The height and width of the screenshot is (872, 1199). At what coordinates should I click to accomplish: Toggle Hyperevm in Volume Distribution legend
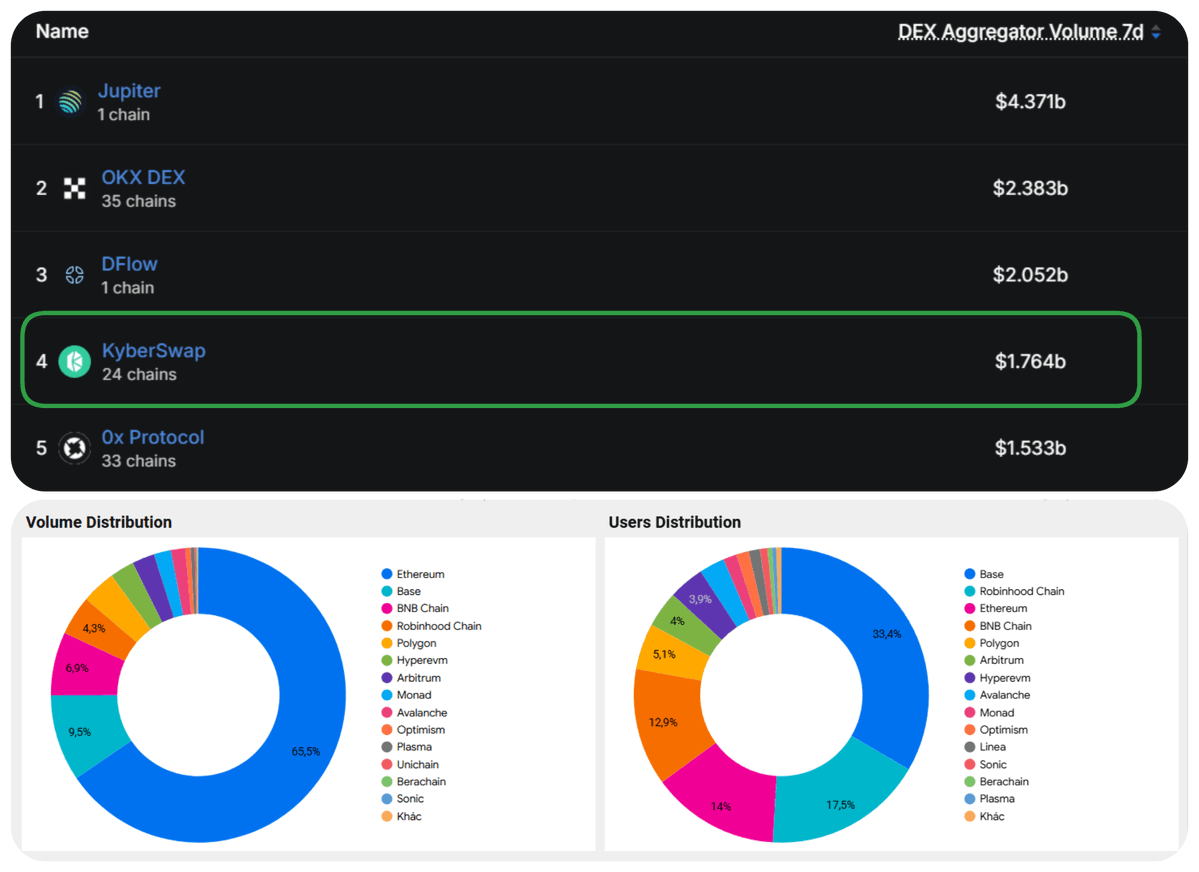point(414,660)
